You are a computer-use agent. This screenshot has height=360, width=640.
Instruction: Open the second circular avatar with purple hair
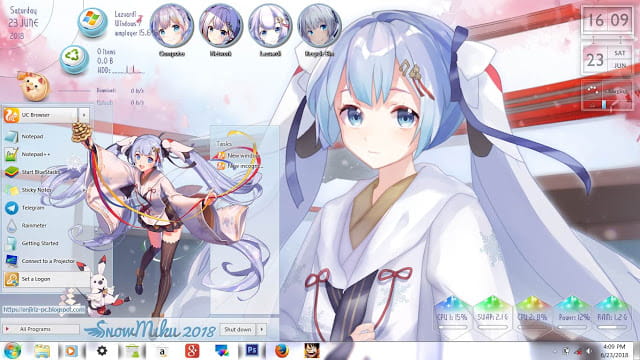point(221,26)
